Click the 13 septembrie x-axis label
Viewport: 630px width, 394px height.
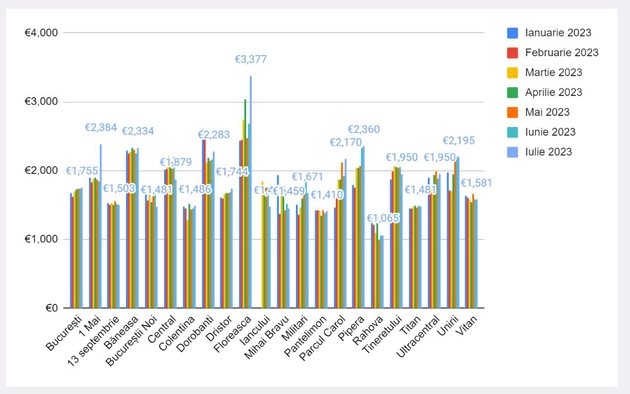(93, 341)
